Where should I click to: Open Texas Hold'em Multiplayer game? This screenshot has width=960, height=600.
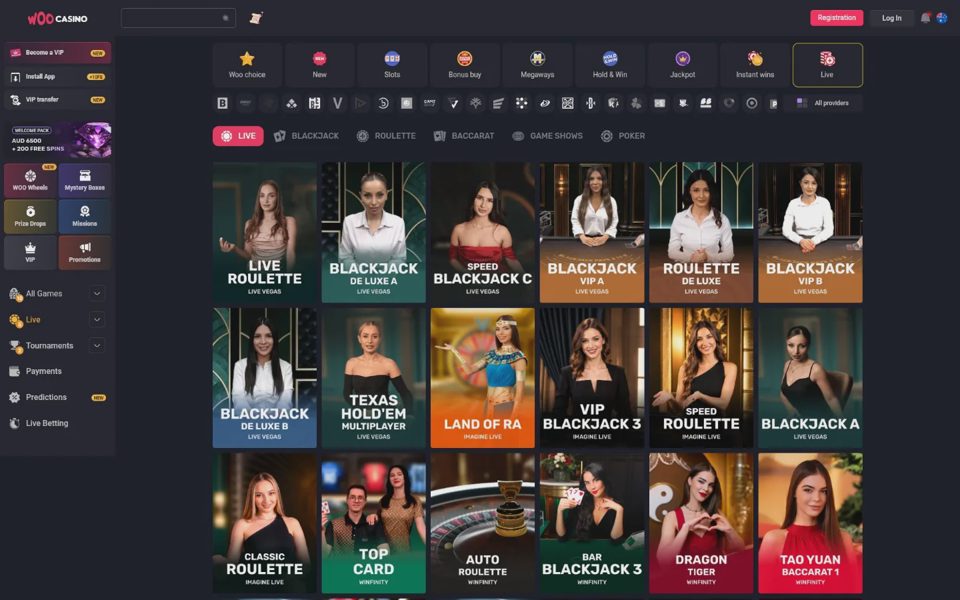pyautogui.click(x=373, y=378)
